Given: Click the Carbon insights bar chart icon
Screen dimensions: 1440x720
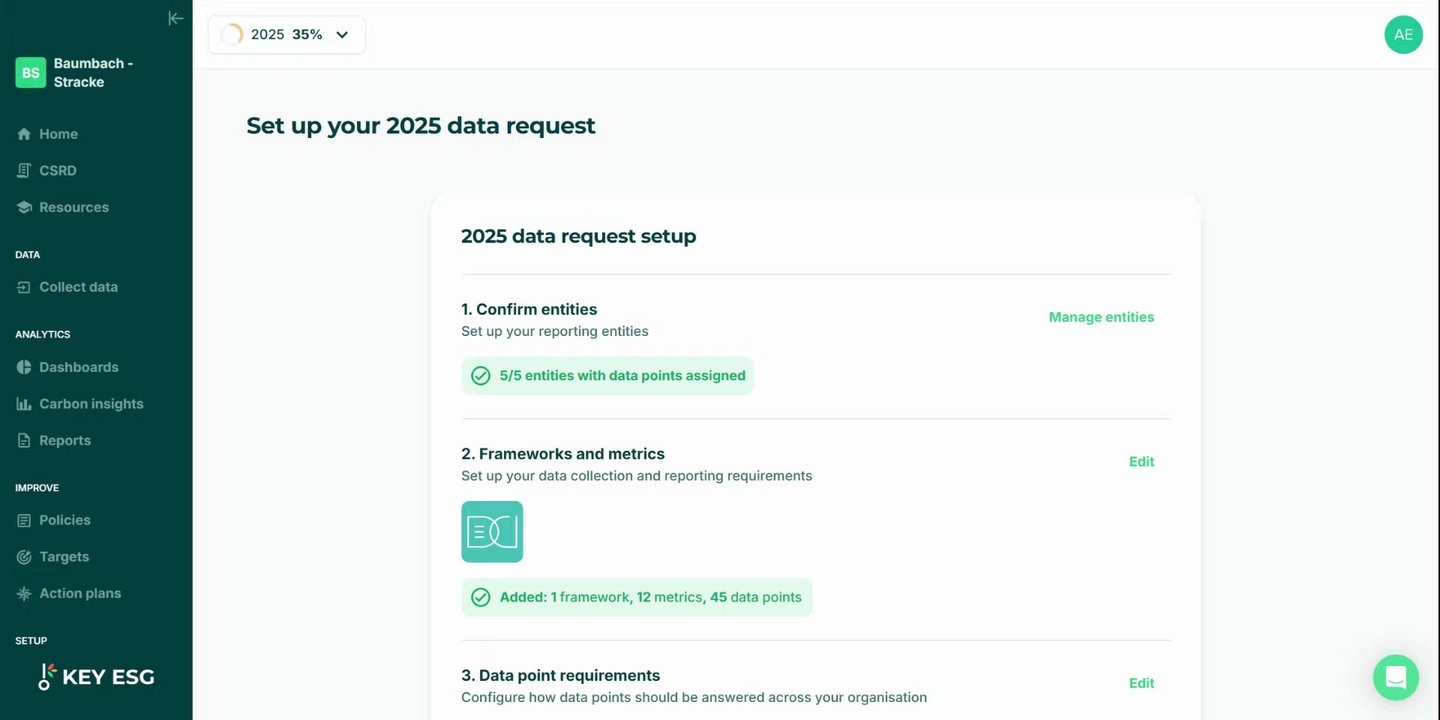Looking at the screenshot, I should (x=24, y=404).
